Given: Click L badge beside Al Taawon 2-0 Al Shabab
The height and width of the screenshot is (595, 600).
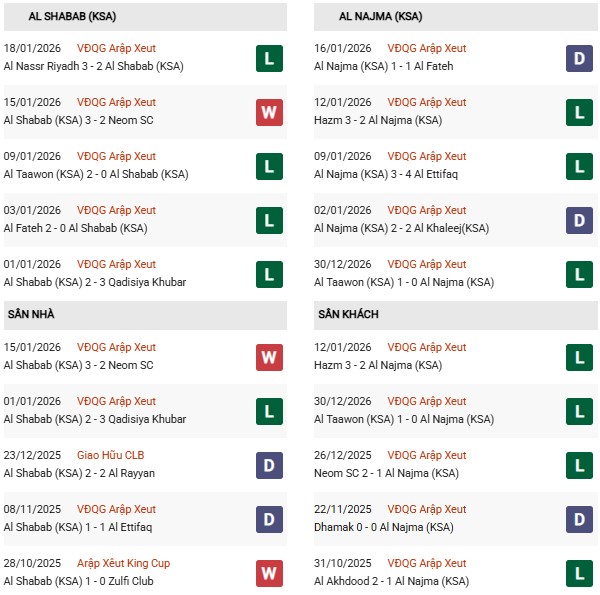Looking at the screenshot, I should (267, 166).
